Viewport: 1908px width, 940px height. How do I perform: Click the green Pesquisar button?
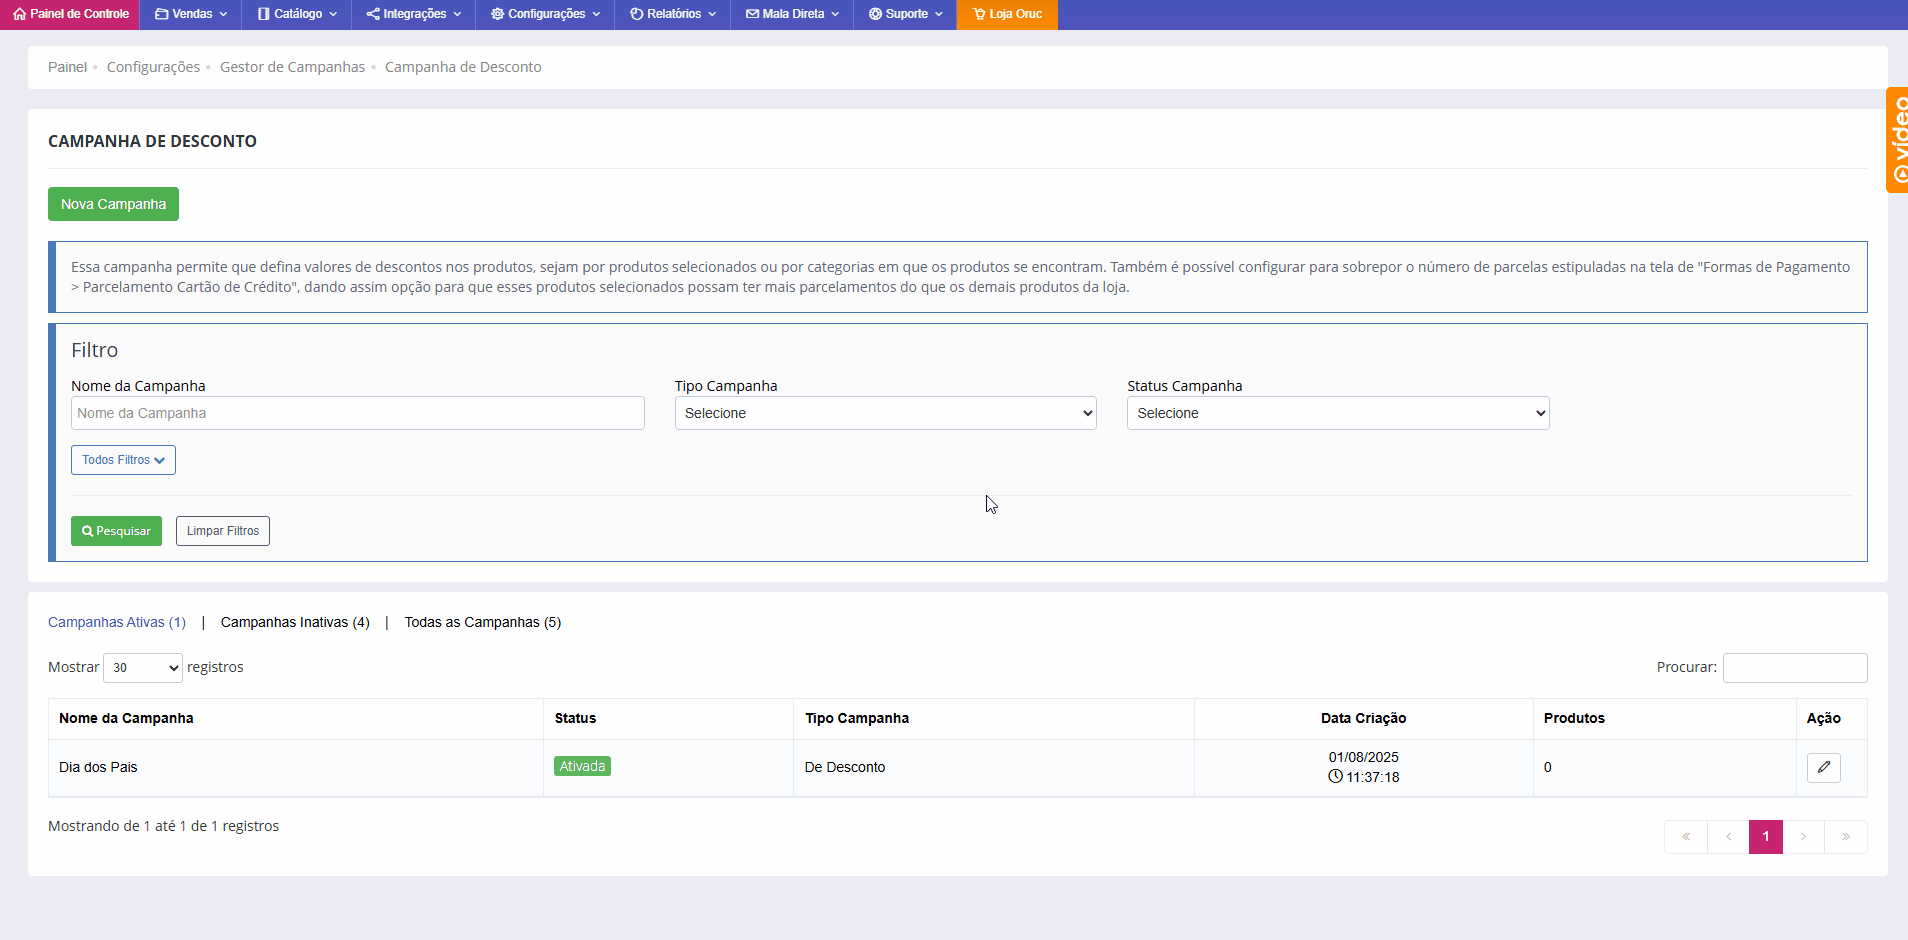[x=116, y=531]
